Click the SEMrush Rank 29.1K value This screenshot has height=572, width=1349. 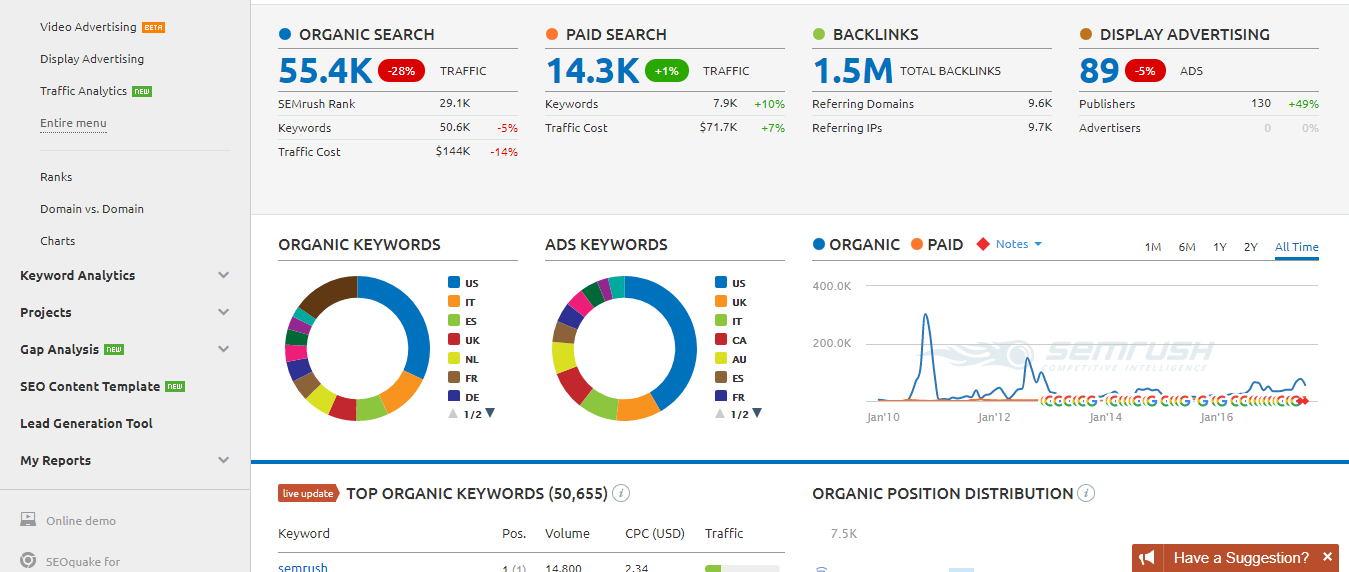click(x=454, y=104)
